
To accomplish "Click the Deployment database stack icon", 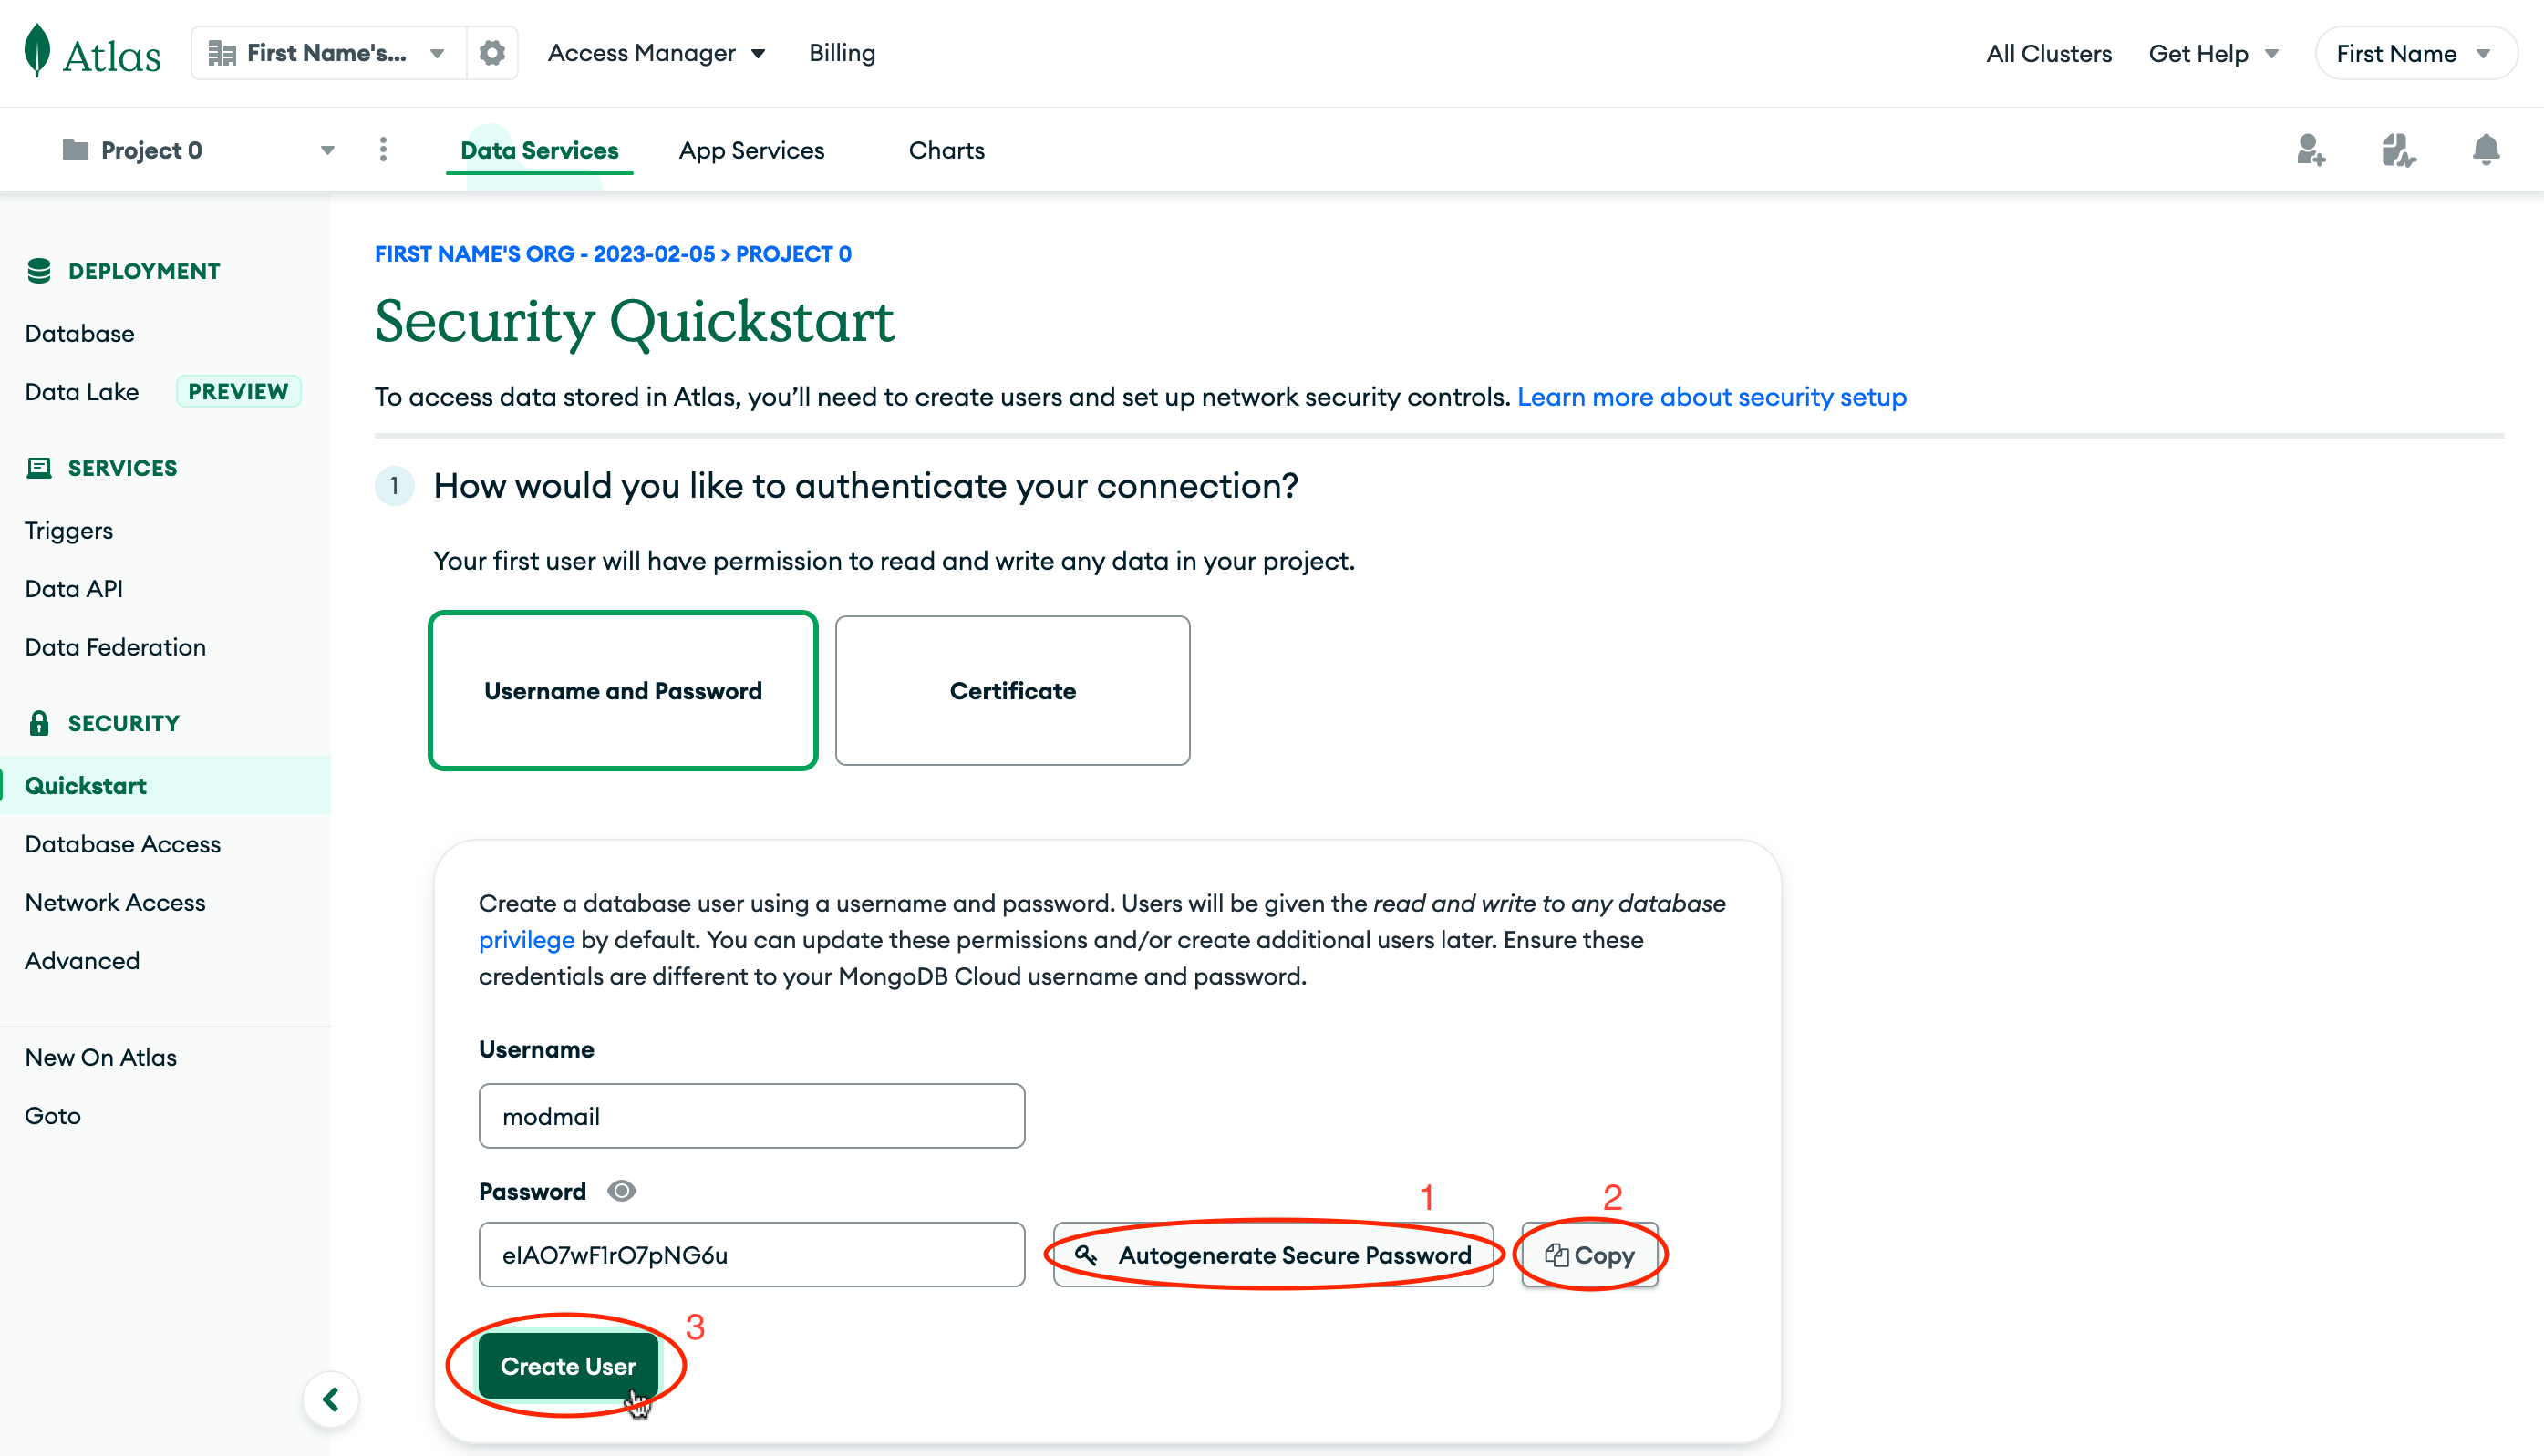I will 39,269.
